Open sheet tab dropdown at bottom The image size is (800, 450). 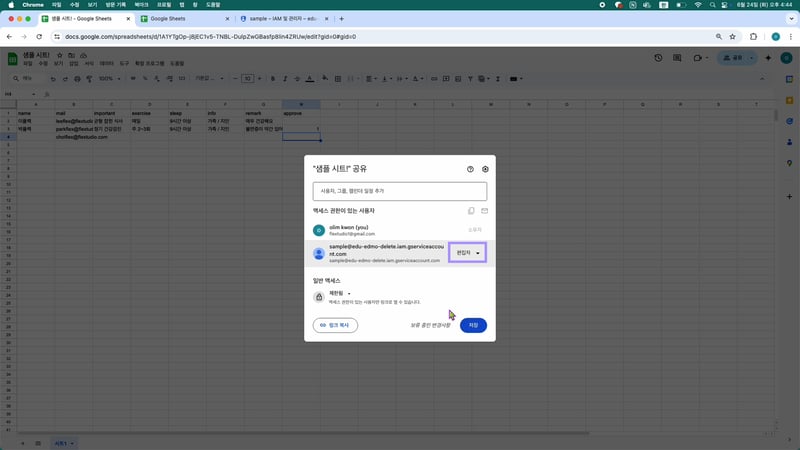[72, 443]
